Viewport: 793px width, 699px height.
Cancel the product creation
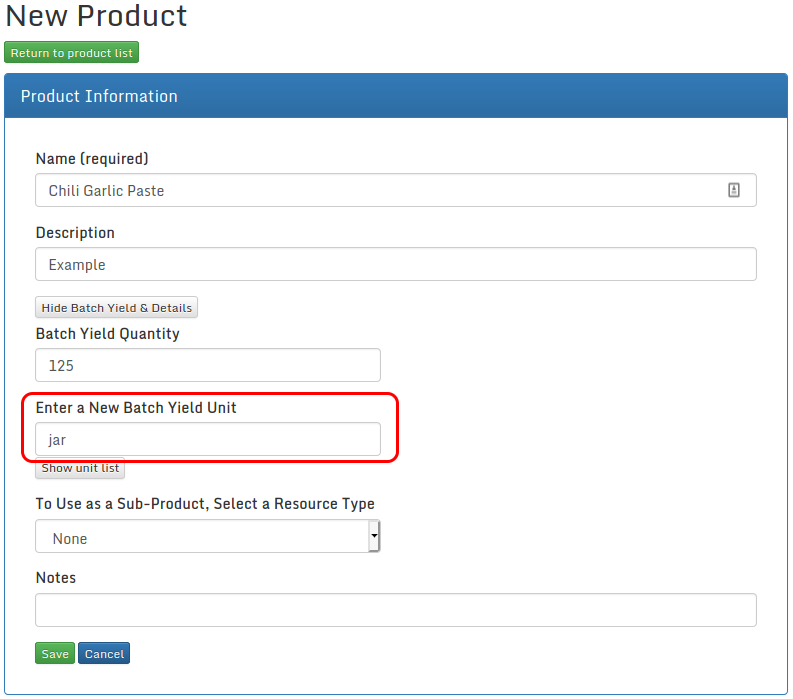(104, 654)
